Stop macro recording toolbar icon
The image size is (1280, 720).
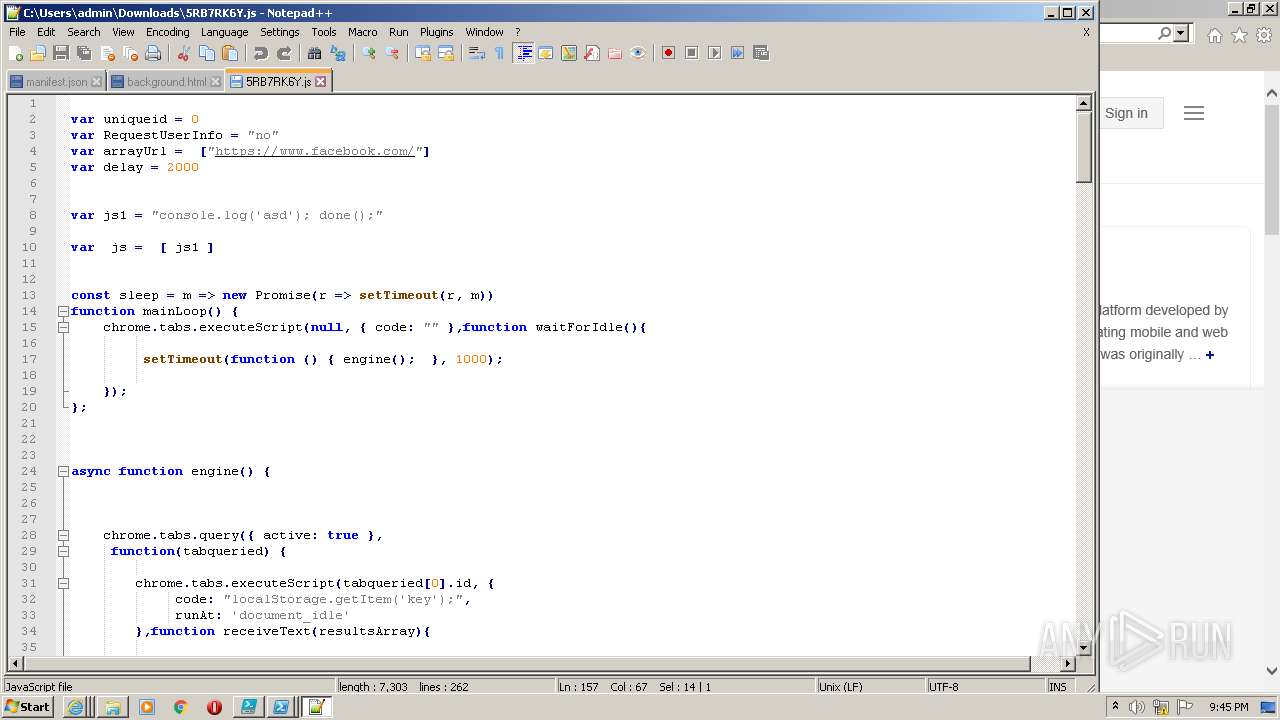(x=692, y=53)
